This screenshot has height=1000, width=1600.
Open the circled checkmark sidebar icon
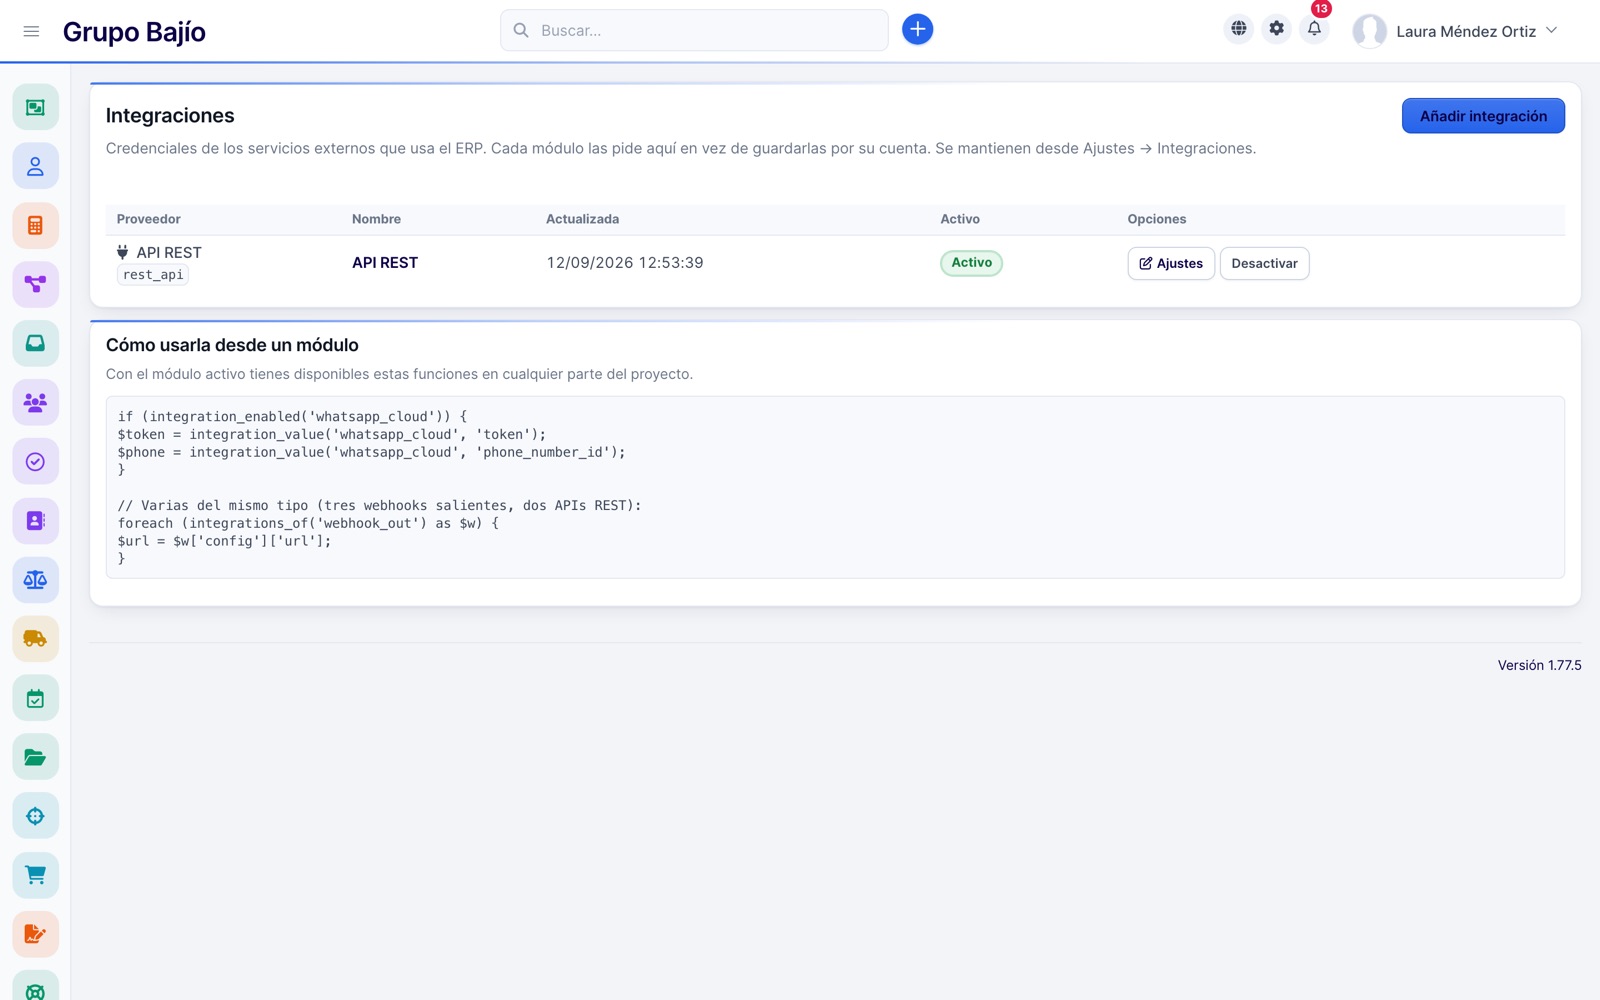(x=35, y=461)
